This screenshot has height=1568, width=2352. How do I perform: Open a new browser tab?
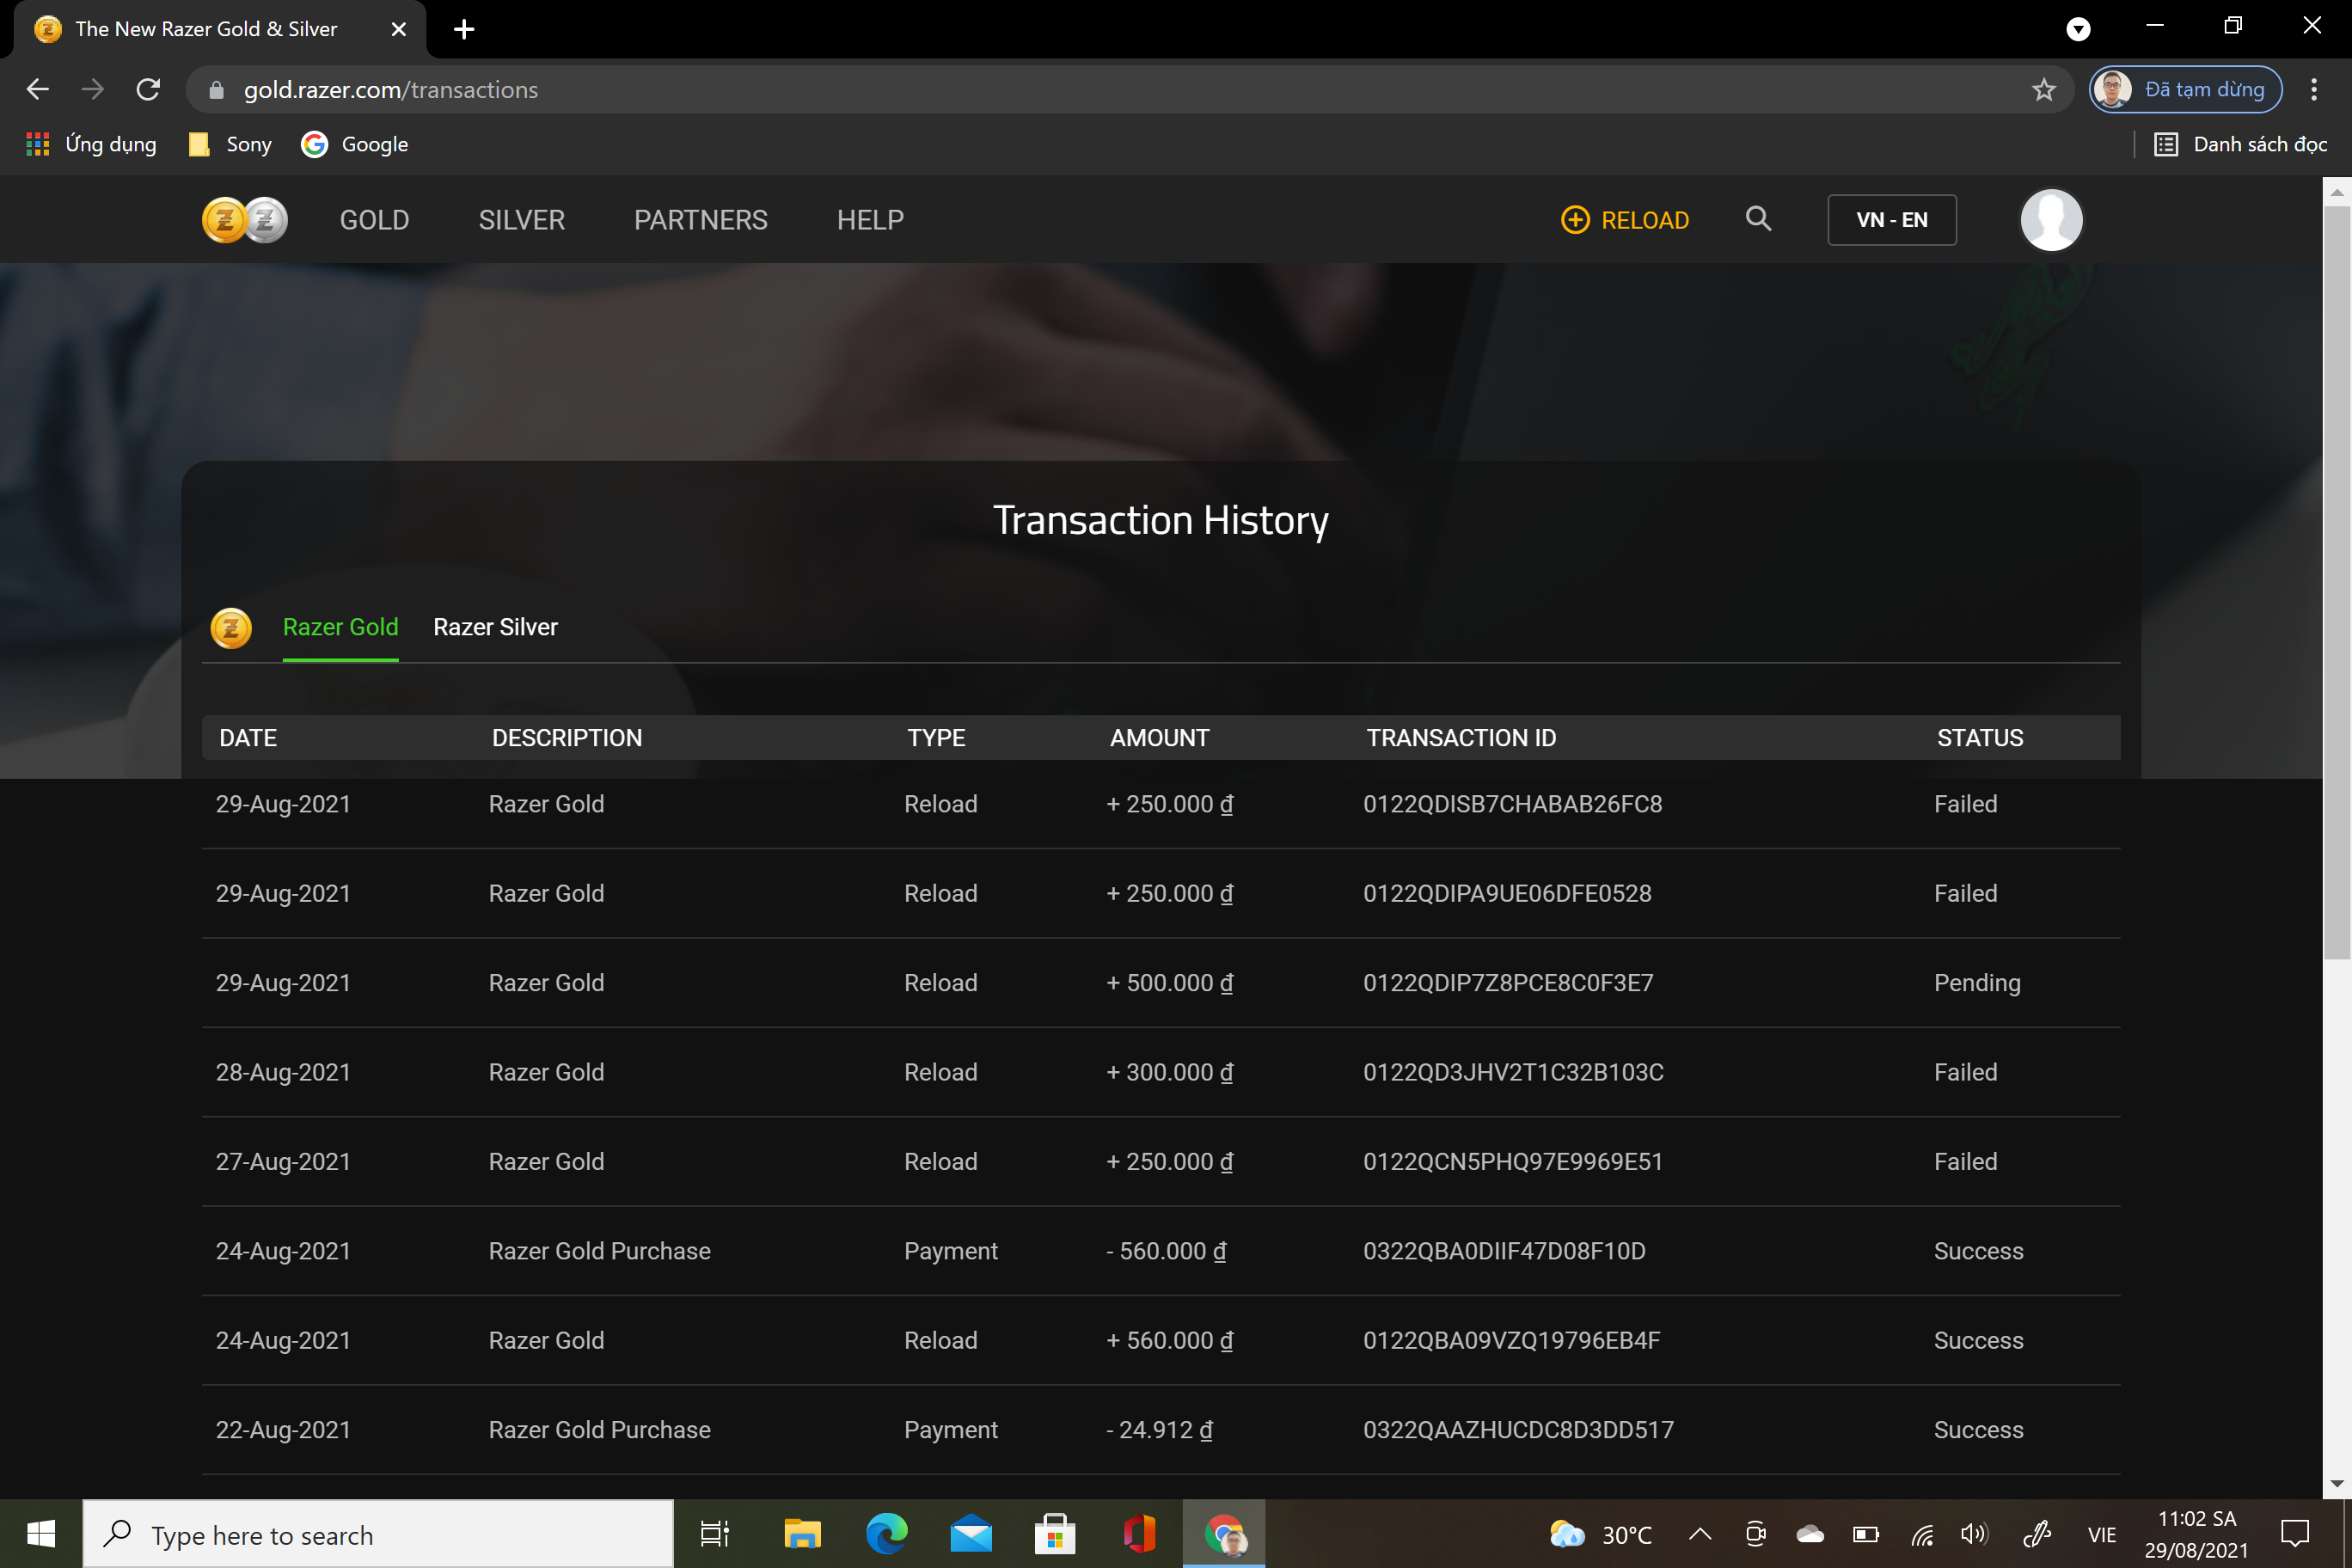coord(464,29)
